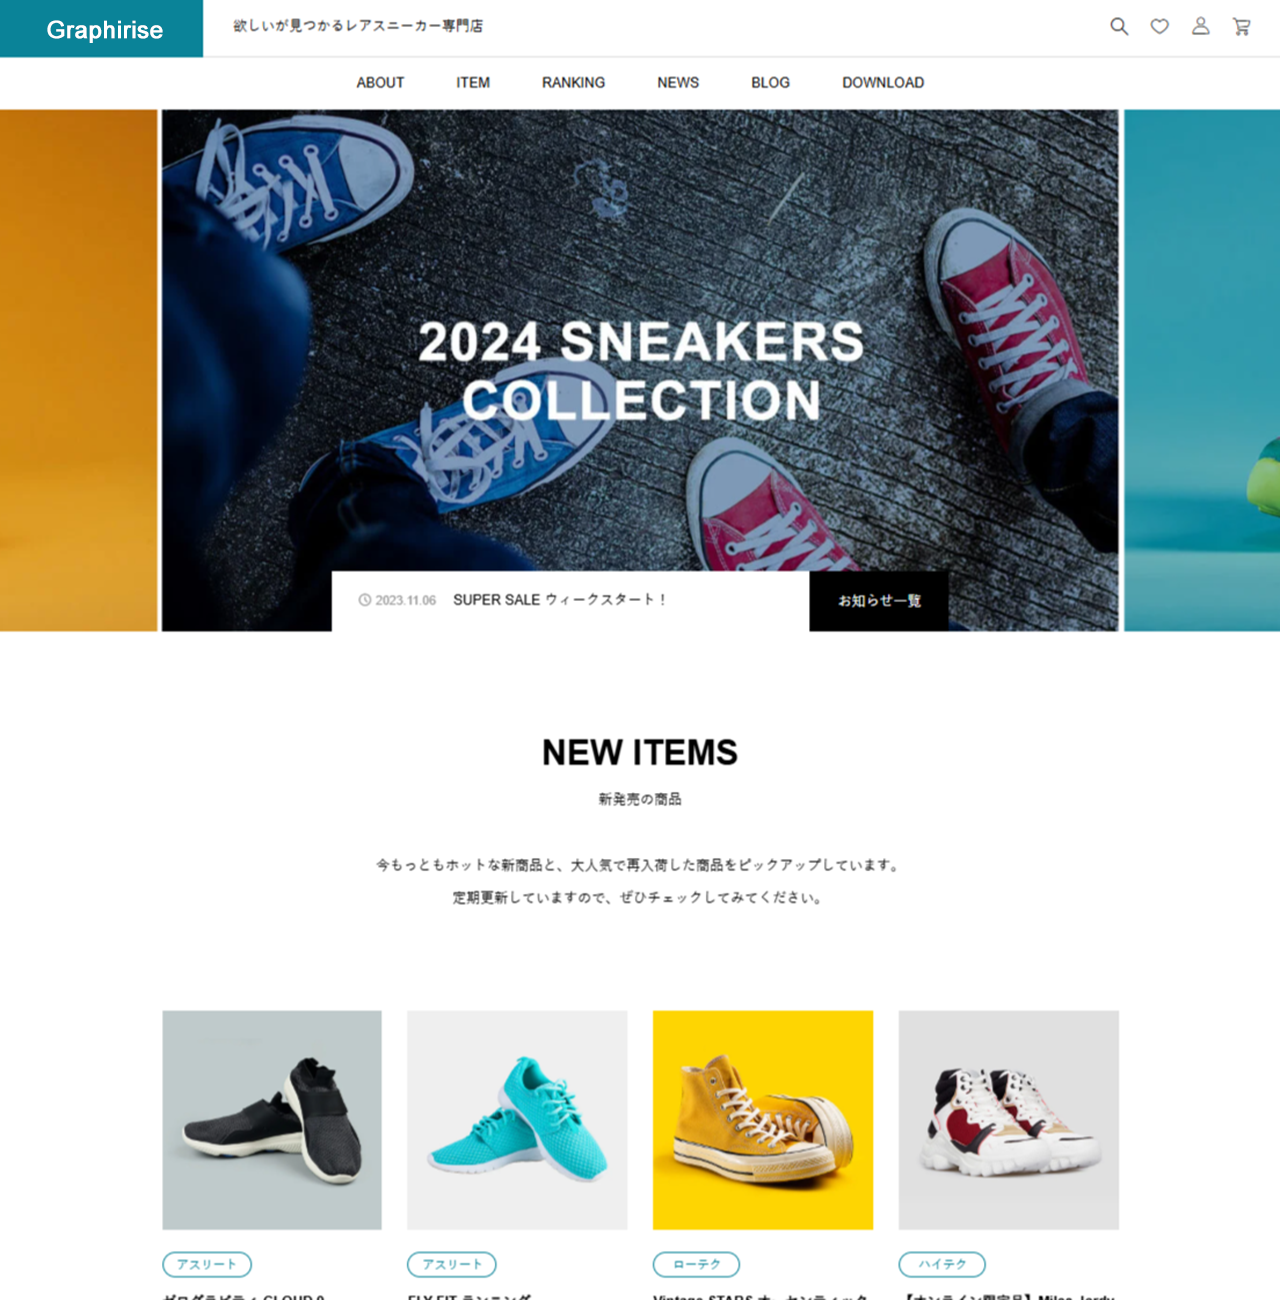Open the user account icon
Viewport: 1280px width, 1300px height.
pyautogui.click(x=1201, y=27)
